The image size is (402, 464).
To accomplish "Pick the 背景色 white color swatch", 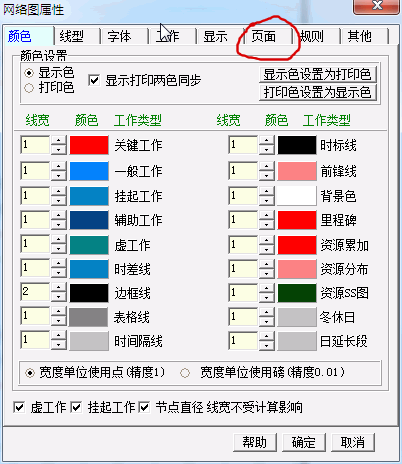I will point(297,196).
